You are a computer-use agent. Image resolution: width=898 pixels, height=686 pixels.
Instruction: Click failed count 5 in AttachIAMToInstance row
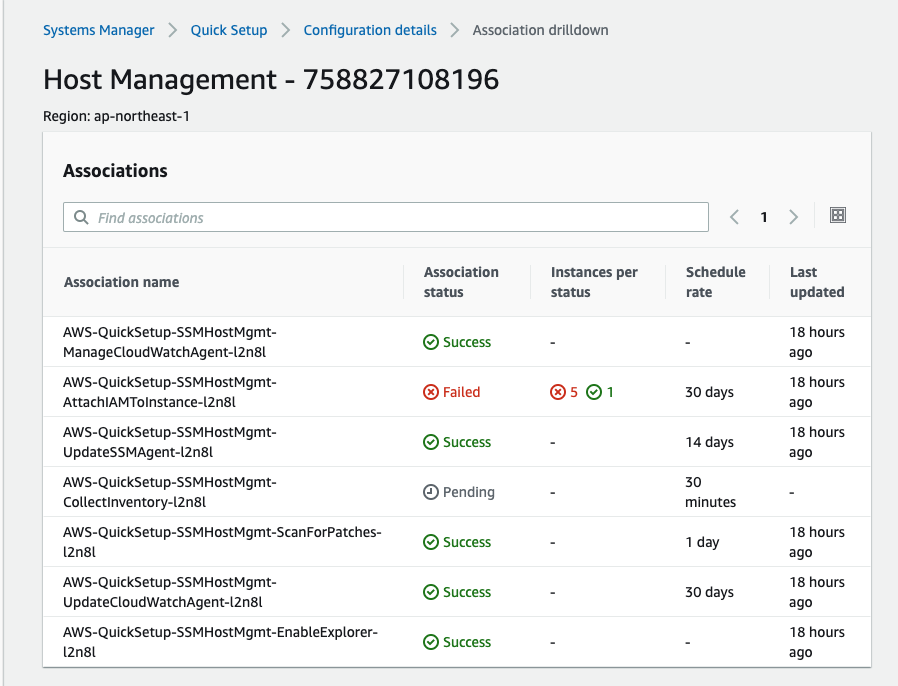tap(574, 392)
